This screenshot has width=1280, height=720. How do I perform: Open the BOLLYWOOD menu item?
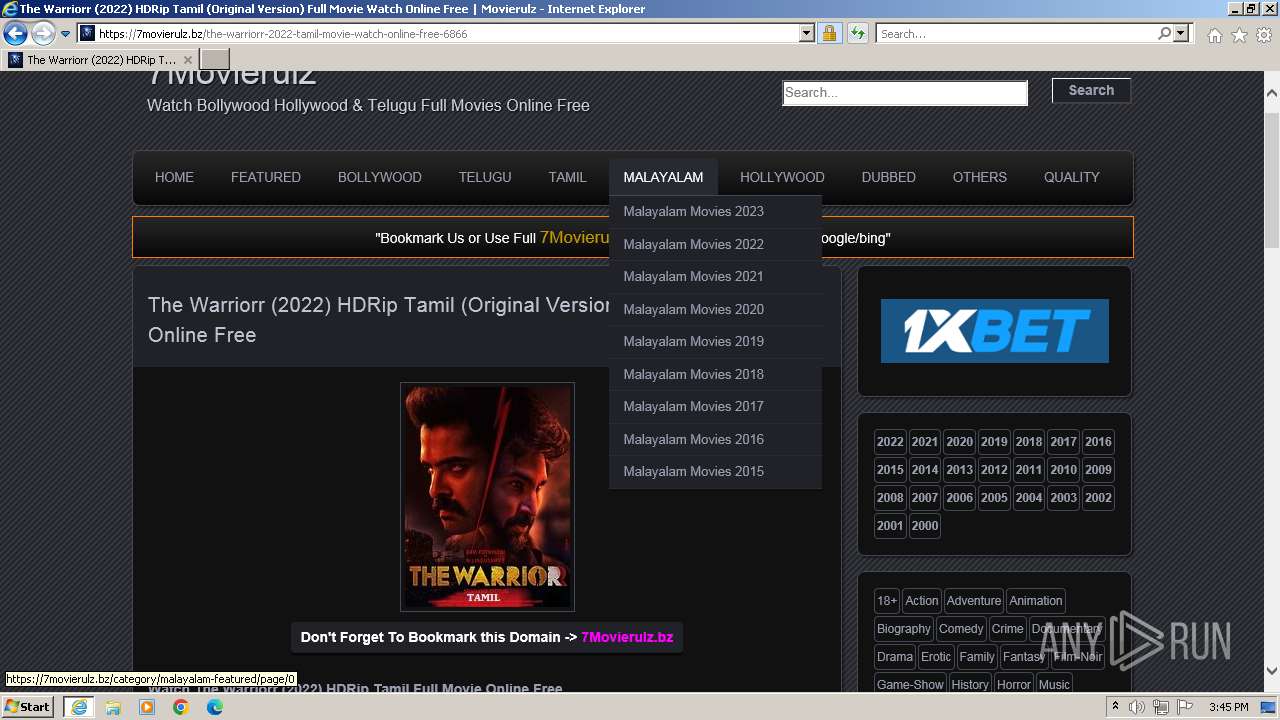point(380,177)
